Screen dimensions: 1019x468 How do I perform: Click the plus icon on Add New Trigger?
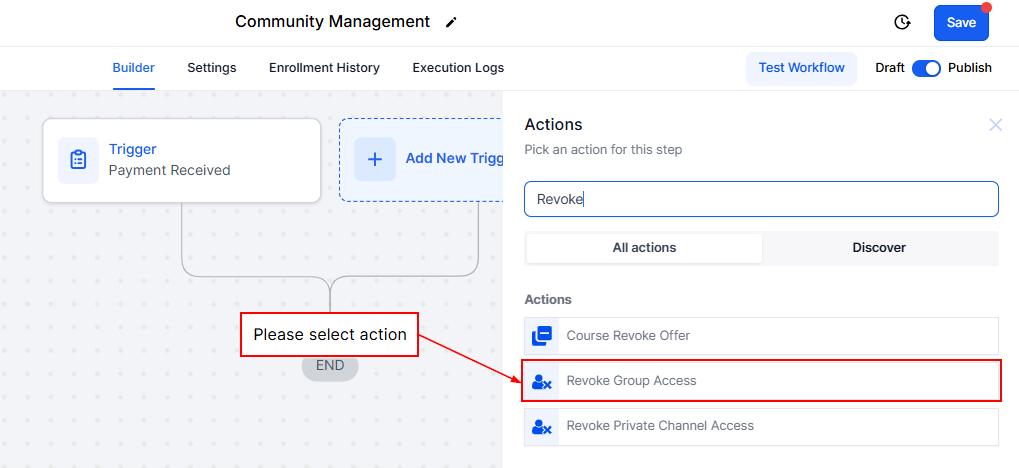[x=375, y=159]
